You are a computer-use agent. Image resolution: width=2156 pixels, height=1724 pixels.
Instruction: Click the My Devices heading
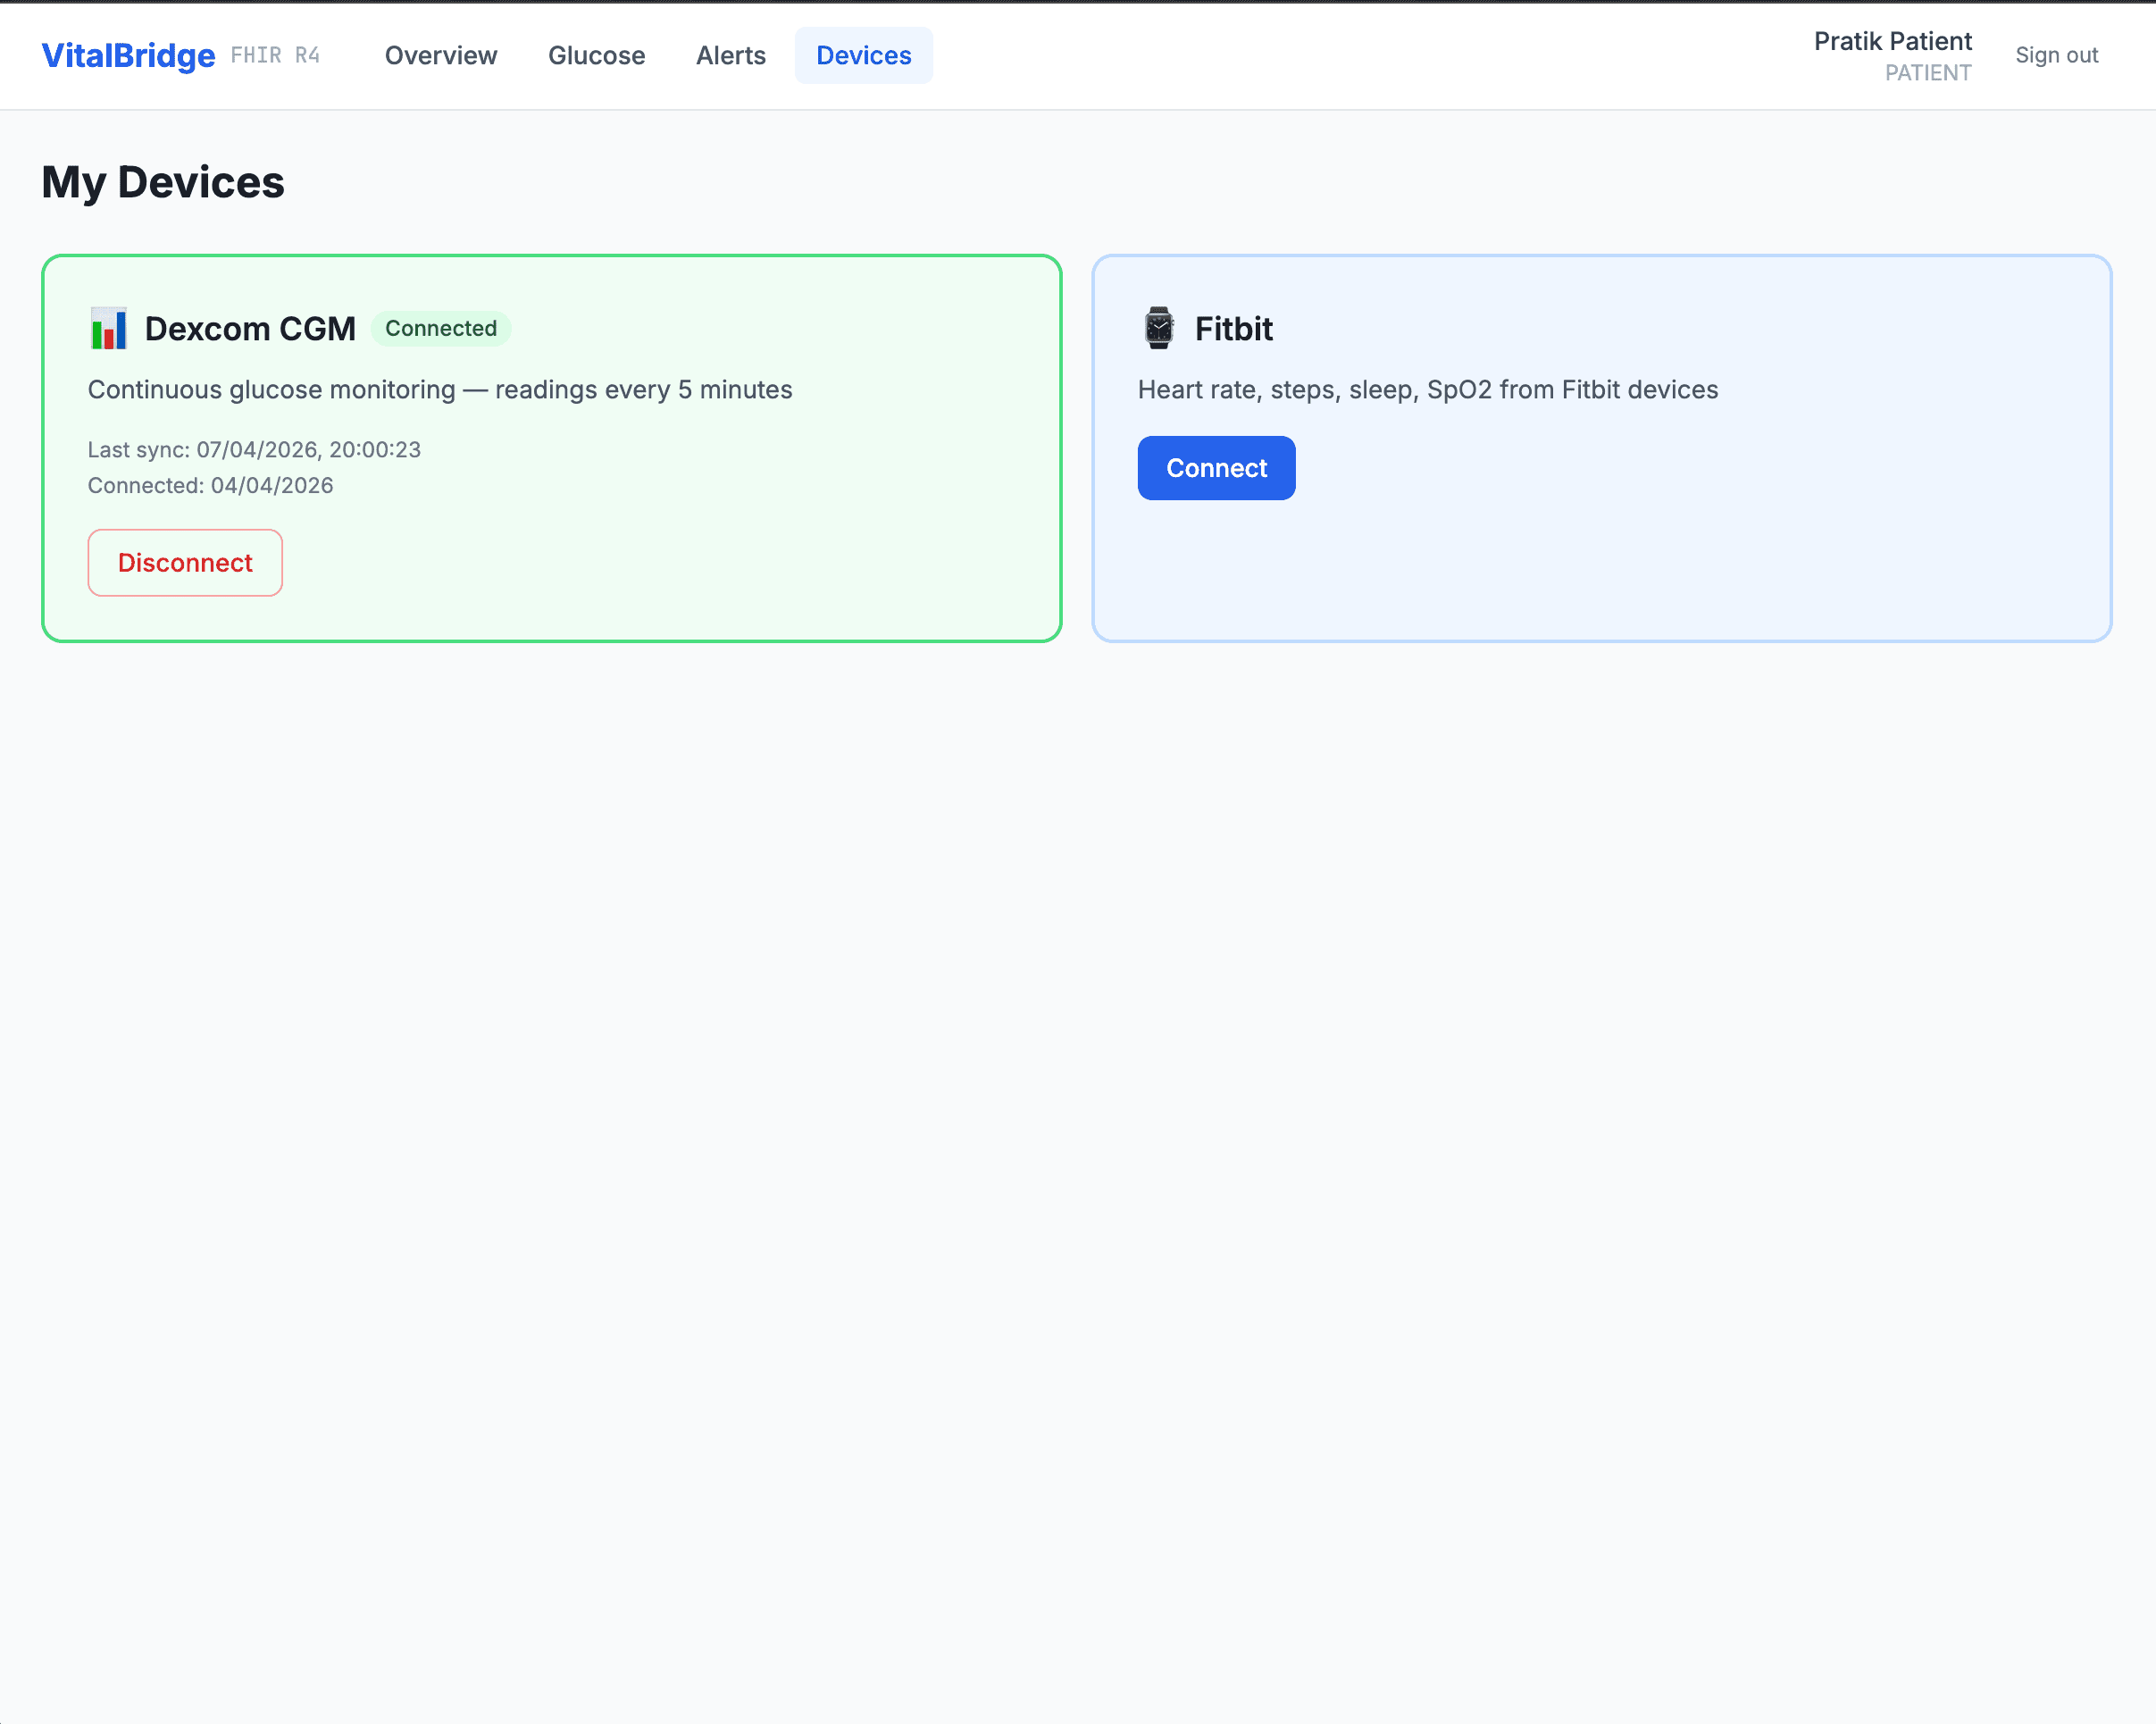[x=163, y=183]
